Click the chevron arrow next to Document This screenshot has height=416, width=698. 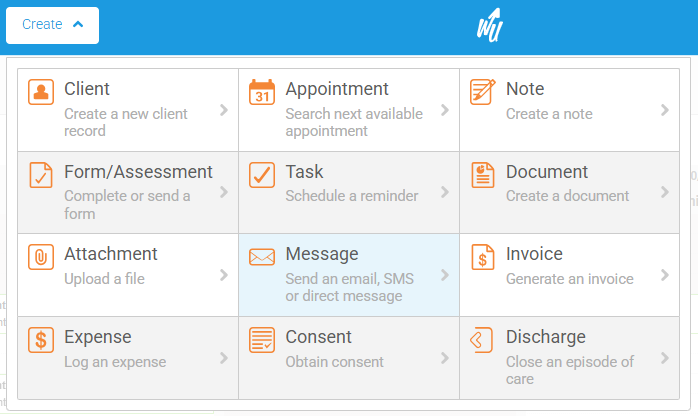click(665, 192)
